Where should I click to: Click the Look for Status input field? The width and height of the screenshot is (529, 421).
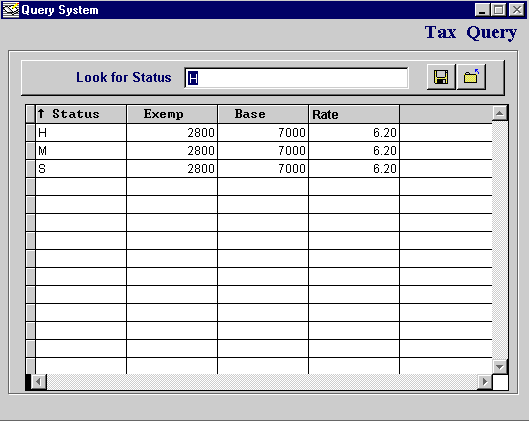pos(296,78)
